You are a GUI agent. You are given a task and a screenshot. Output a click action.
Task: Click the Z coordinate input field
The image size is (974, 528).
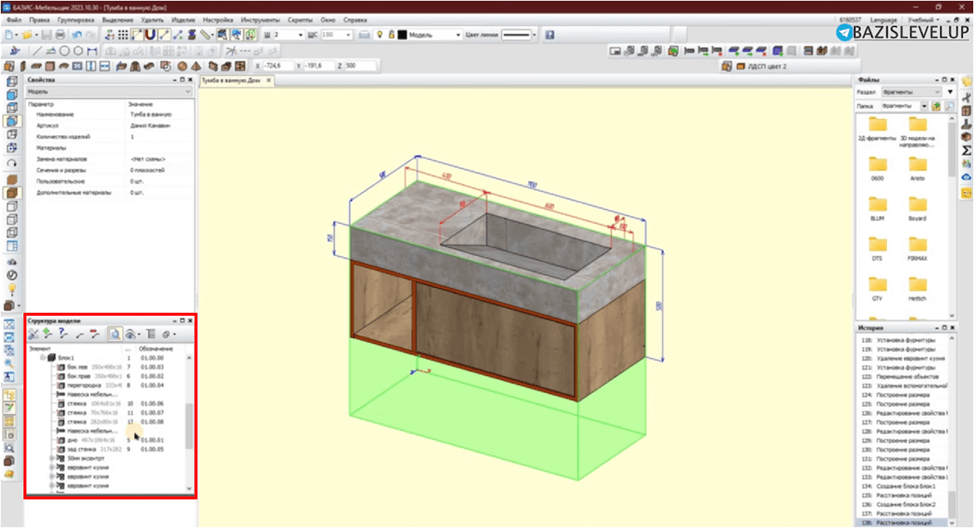coord(360,65)
